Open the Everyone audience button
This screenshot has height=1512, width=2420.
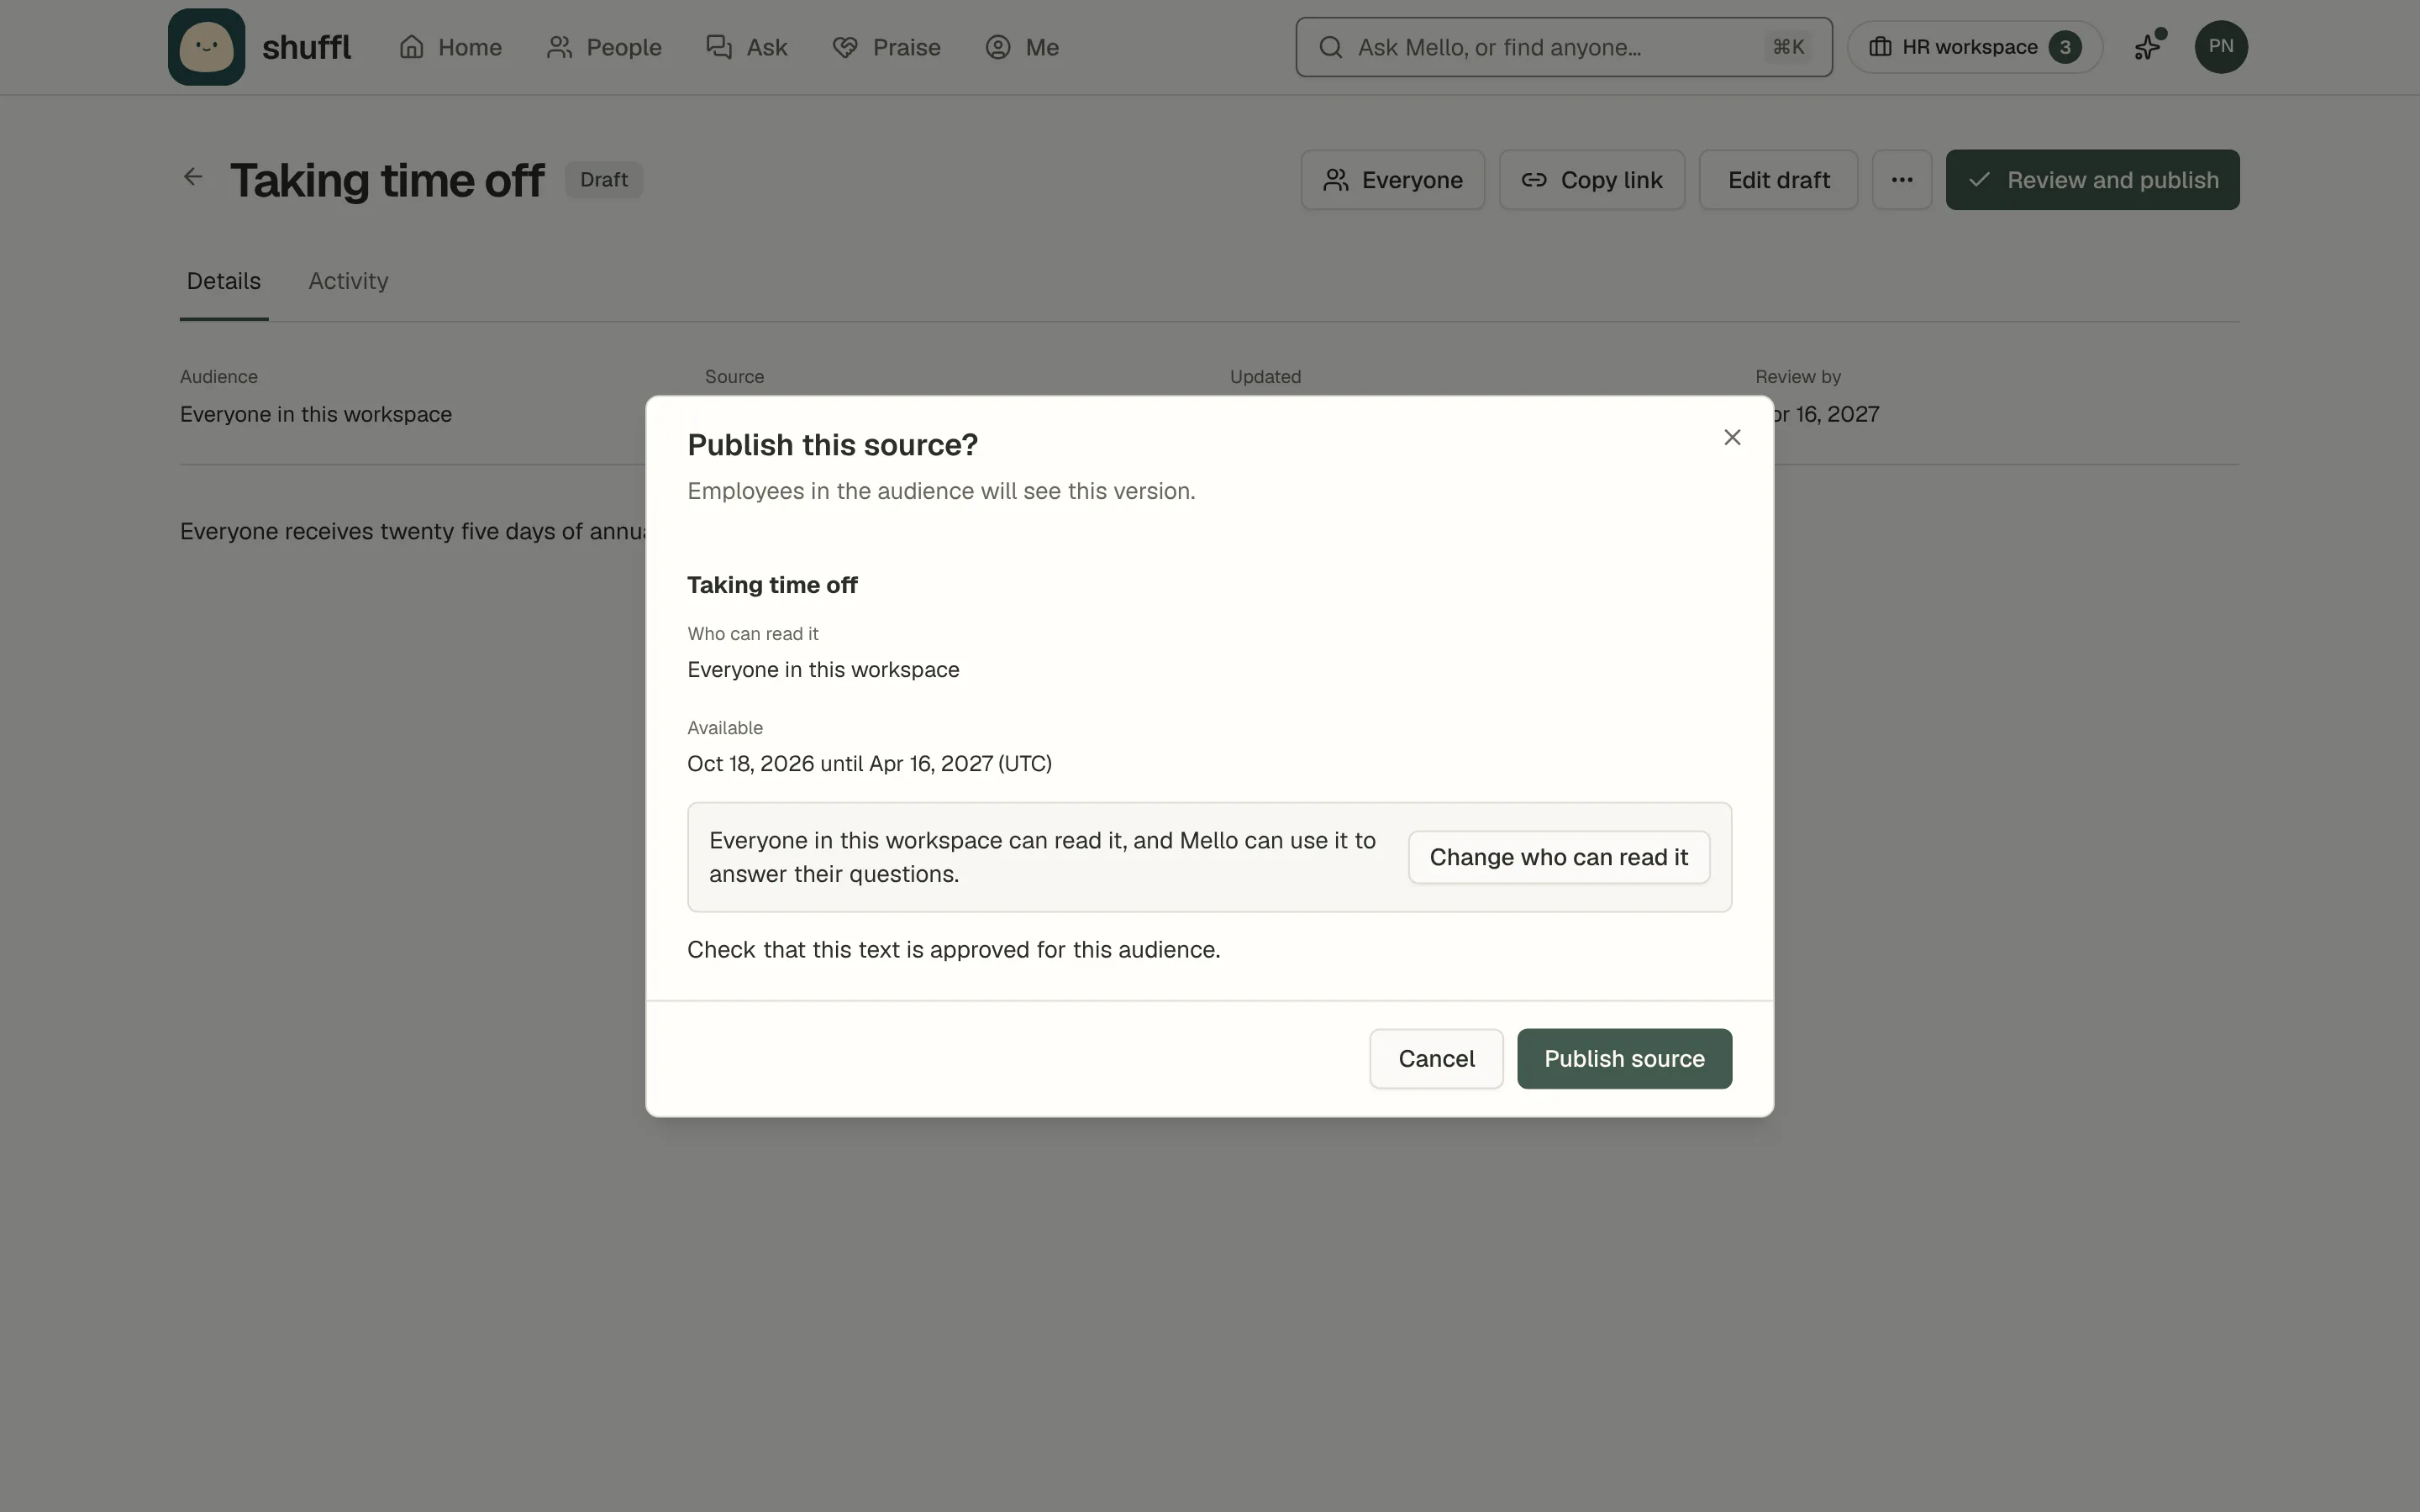coord(1392,180)
